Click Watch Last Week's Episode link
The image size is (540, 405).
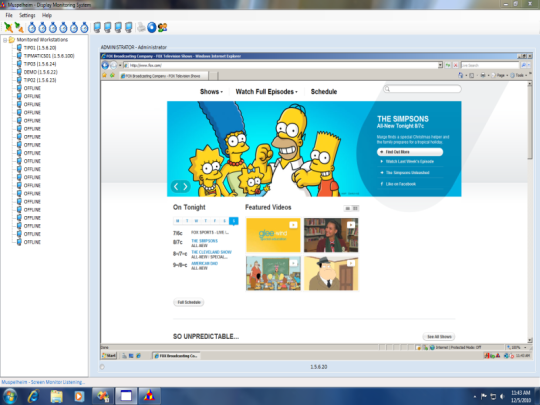click(409, 162)
